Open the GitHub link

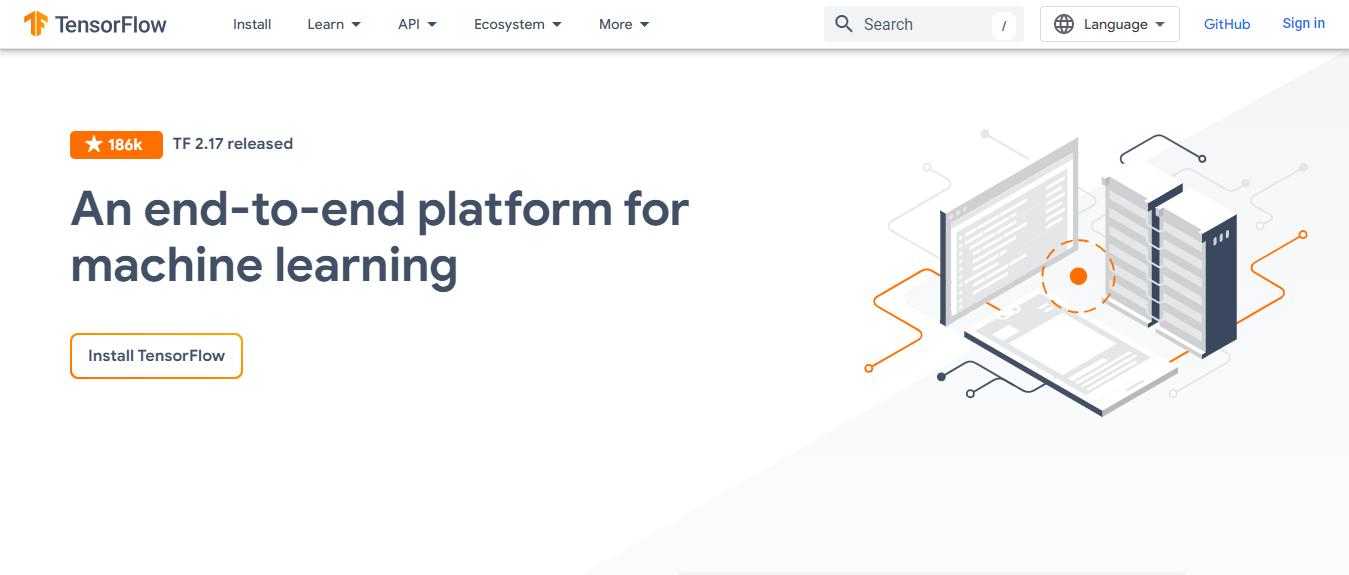tap(1227, 24)
